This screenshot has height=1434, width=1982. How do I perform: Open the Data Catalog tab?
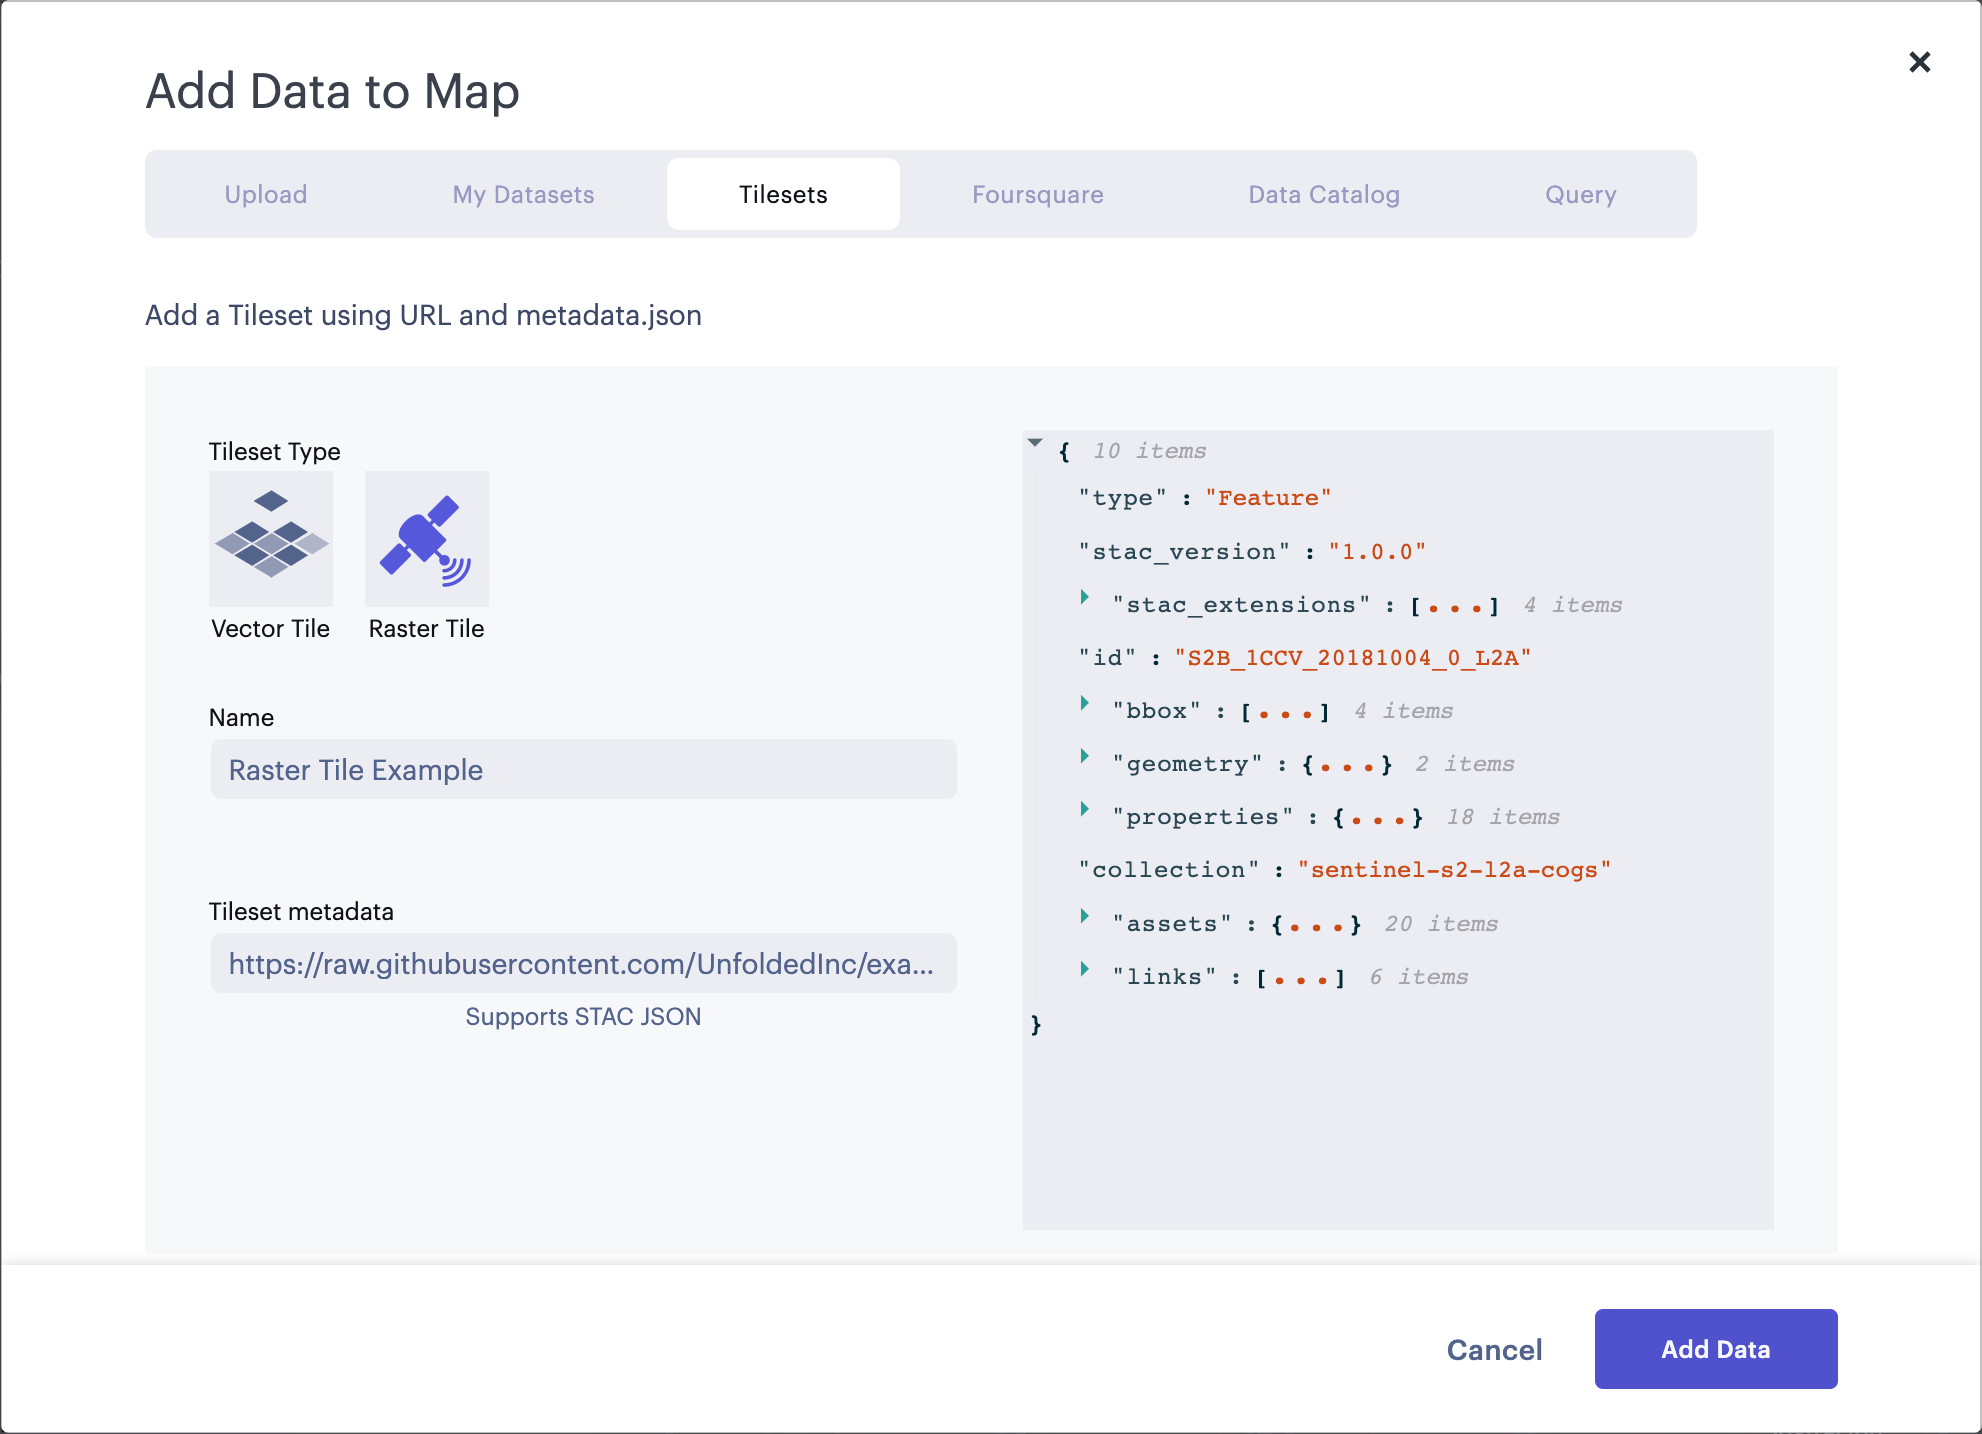(x=1323, y=194)
